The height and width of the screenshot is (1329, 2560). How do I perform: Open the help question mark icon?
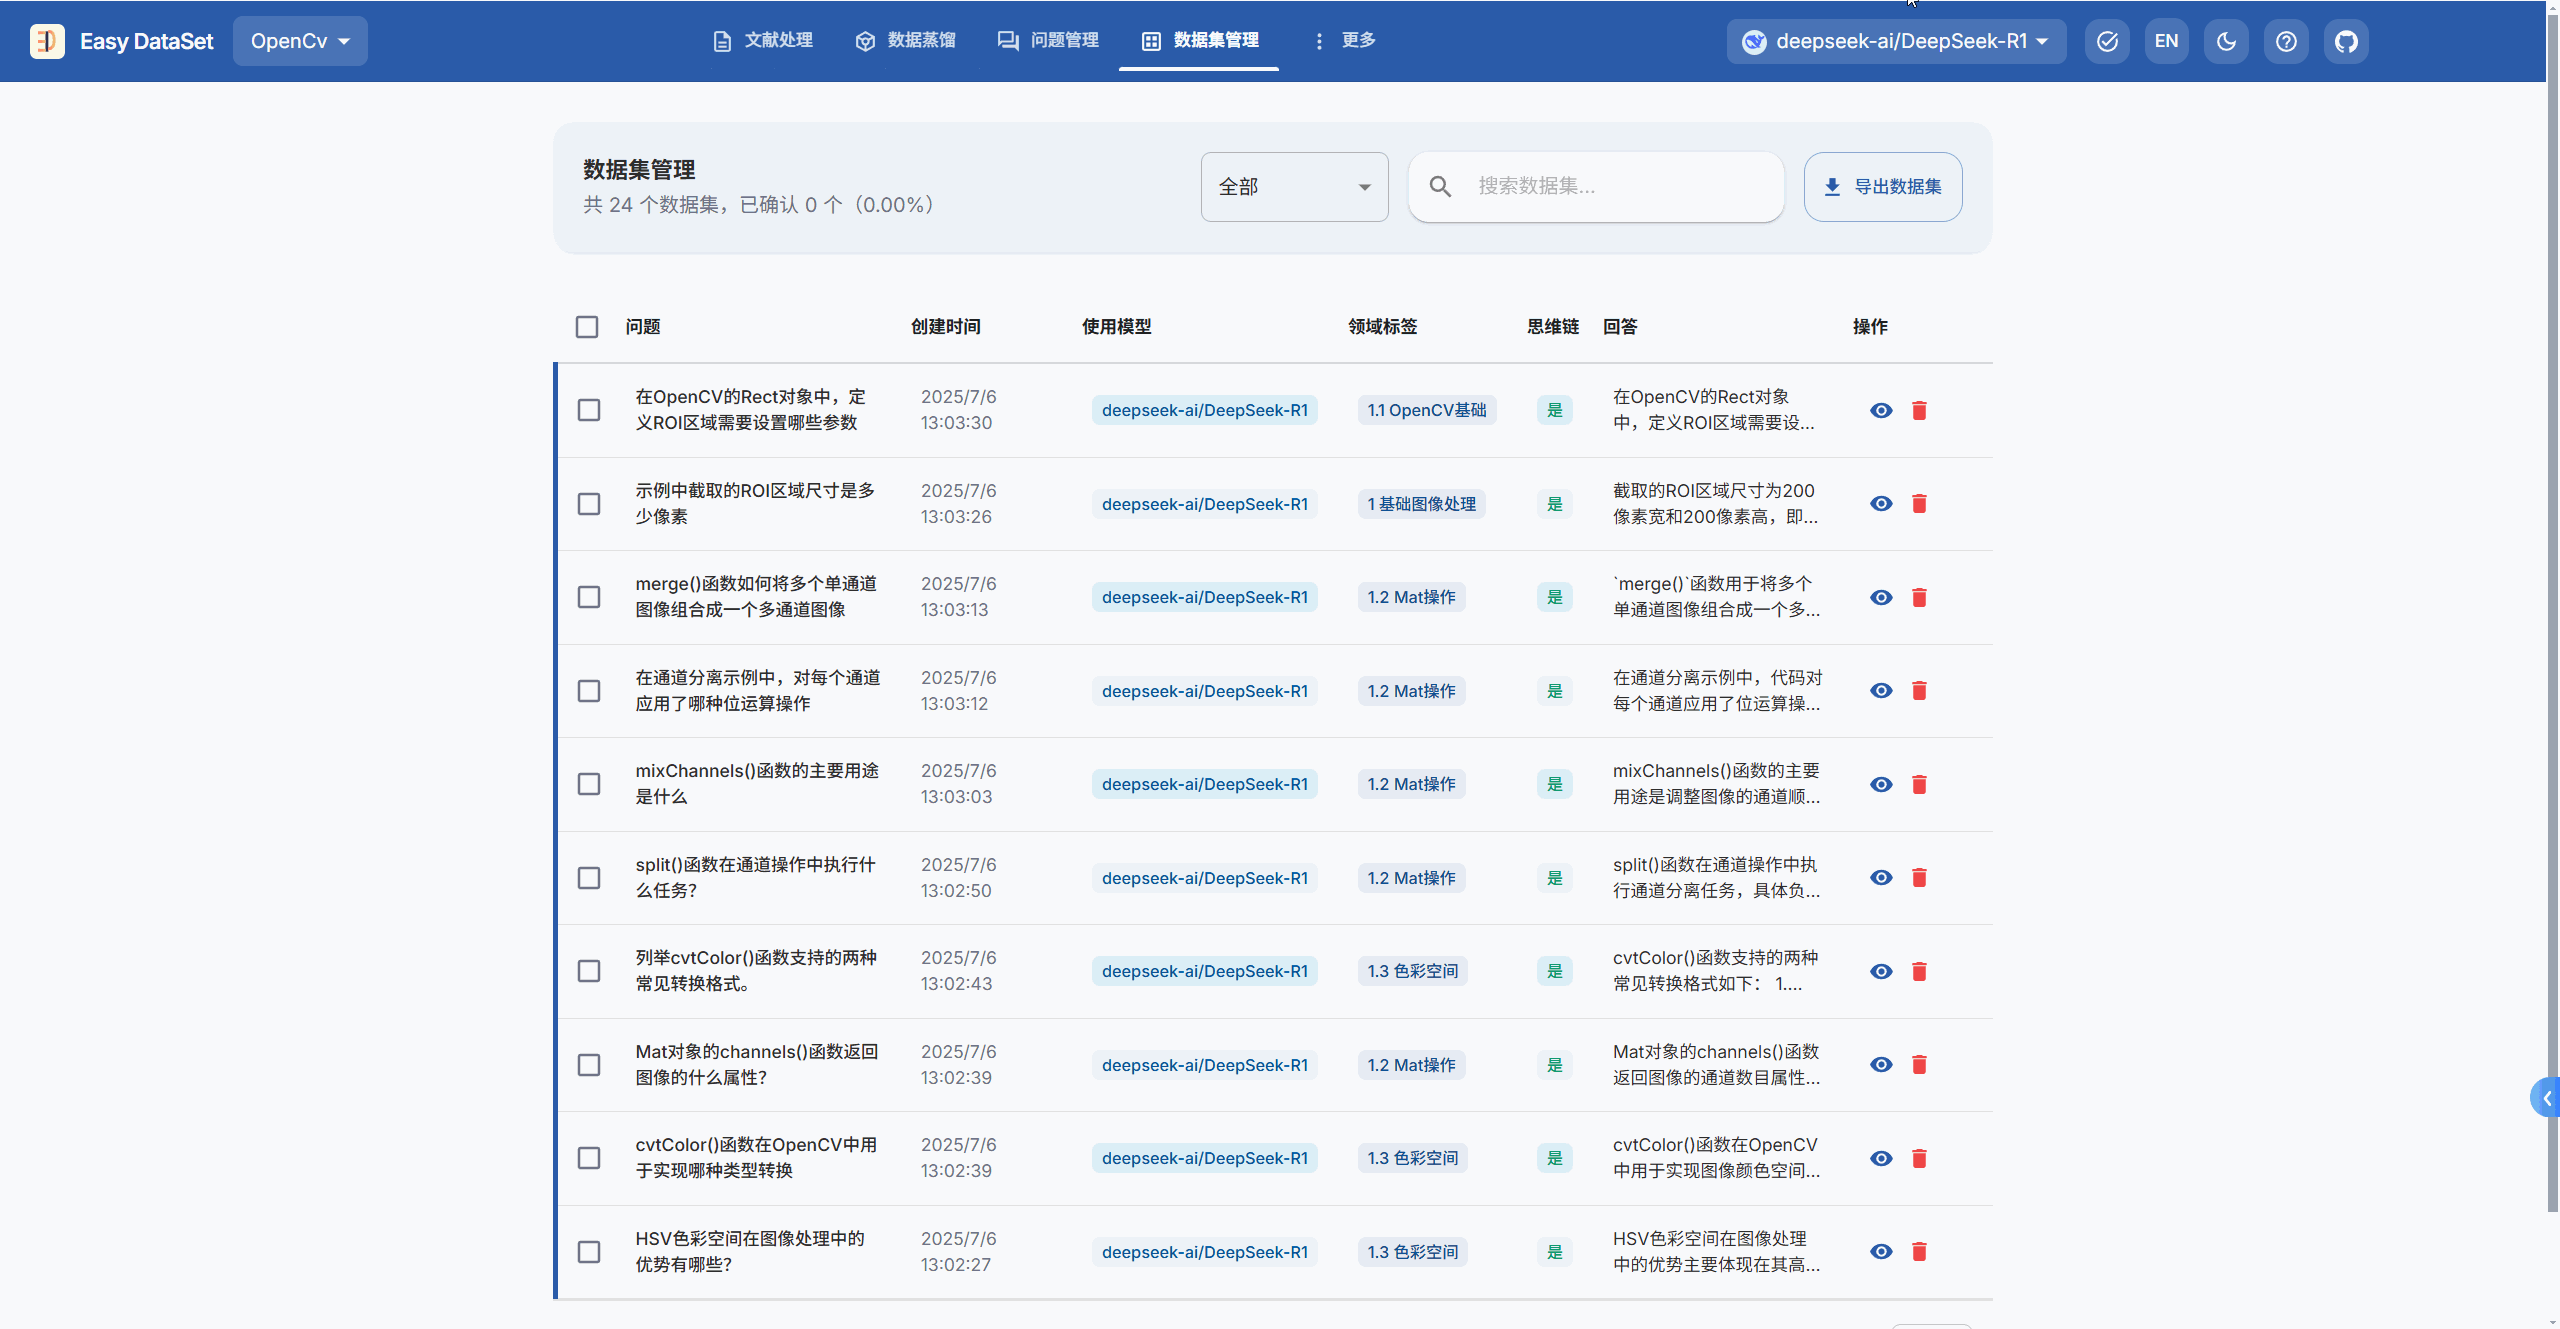point(2286,41)
